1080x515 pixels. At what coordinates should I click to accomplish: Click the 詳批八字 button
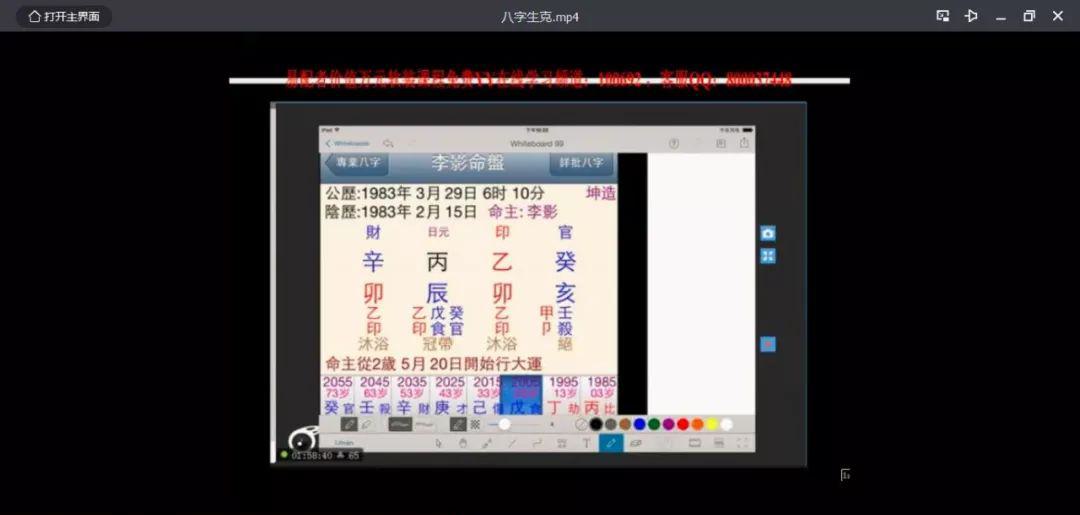click(x=582, y=163)
